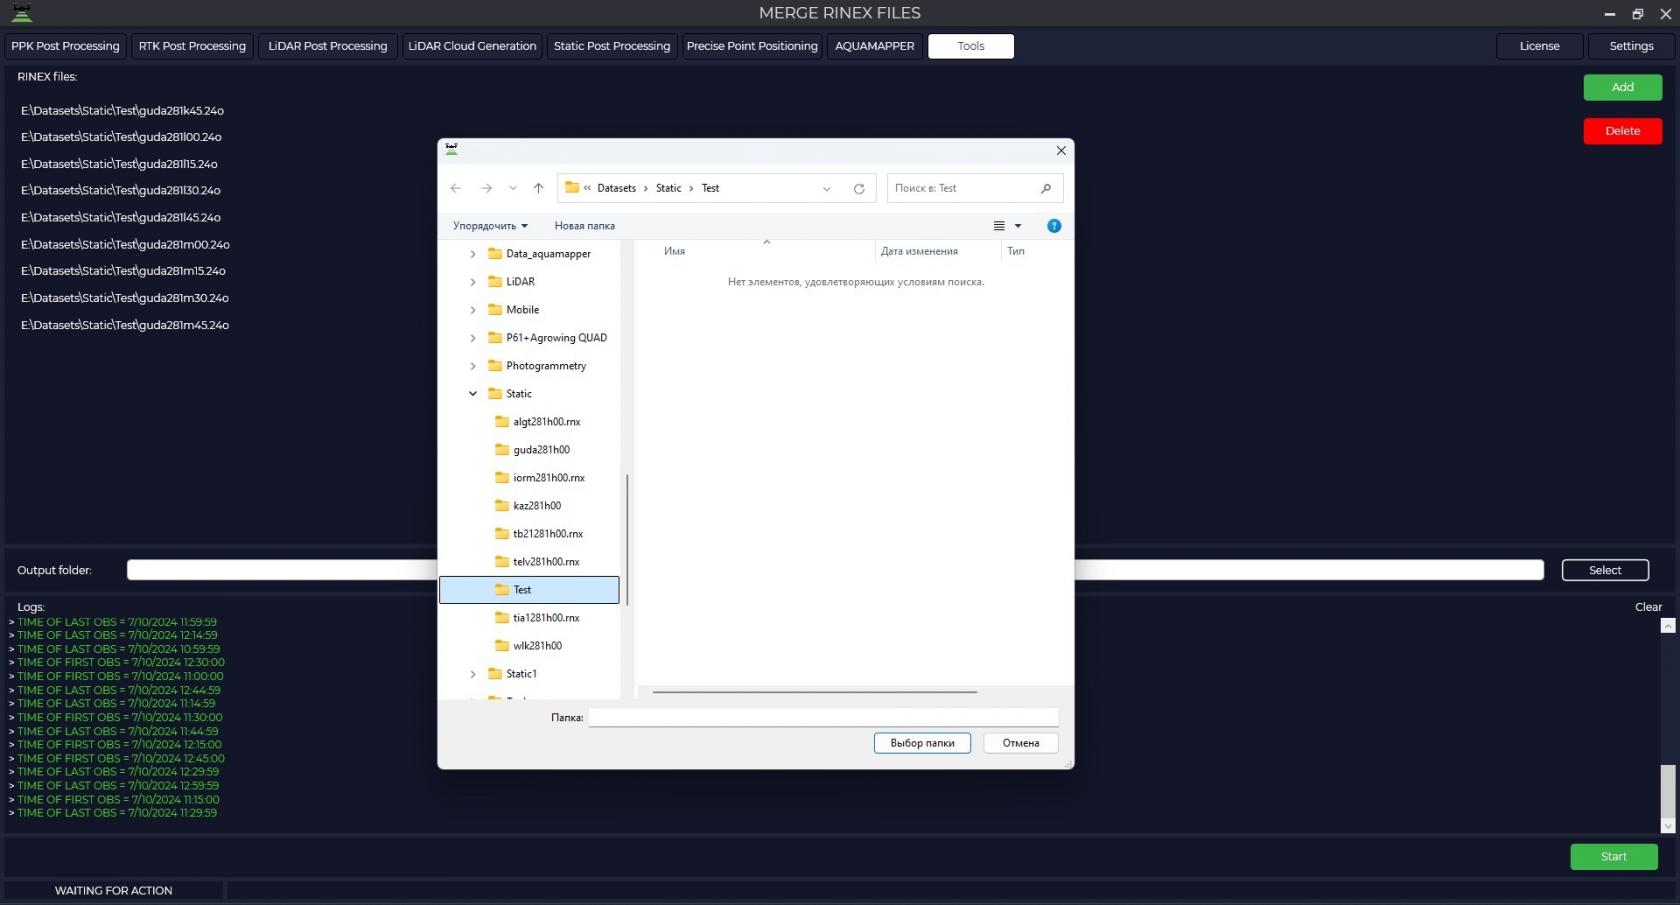The image size is (1680, 905).
Task: Open Precise Point Positioning tab
Action: tap(752, 46)
